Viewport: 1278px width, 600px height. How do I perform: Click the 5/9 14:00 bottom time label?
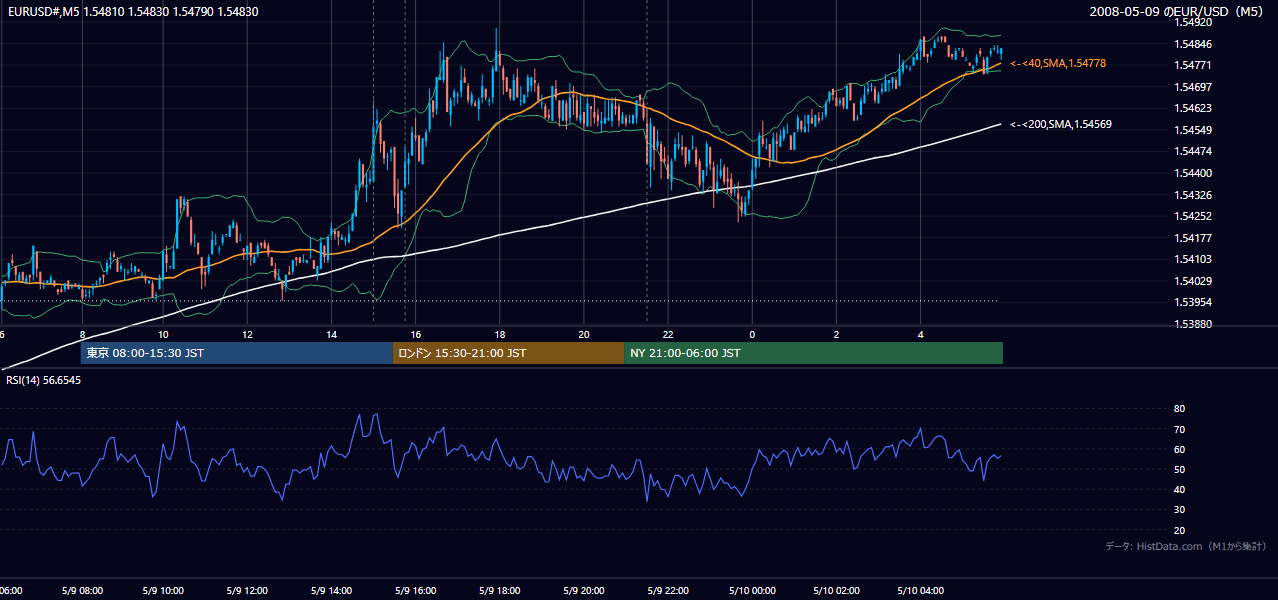(331, 591)
